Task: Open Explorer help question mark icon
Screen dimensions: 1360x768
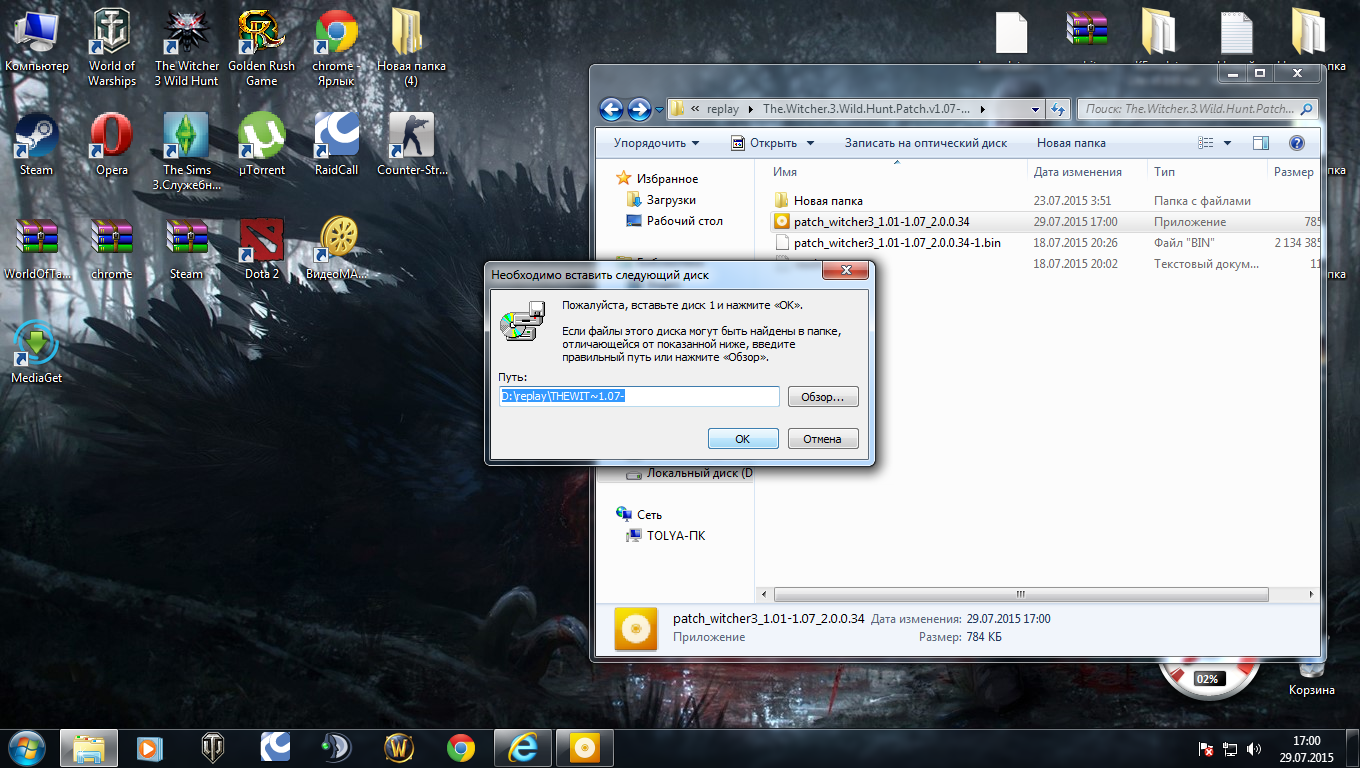Action: tap(1297, 143)
